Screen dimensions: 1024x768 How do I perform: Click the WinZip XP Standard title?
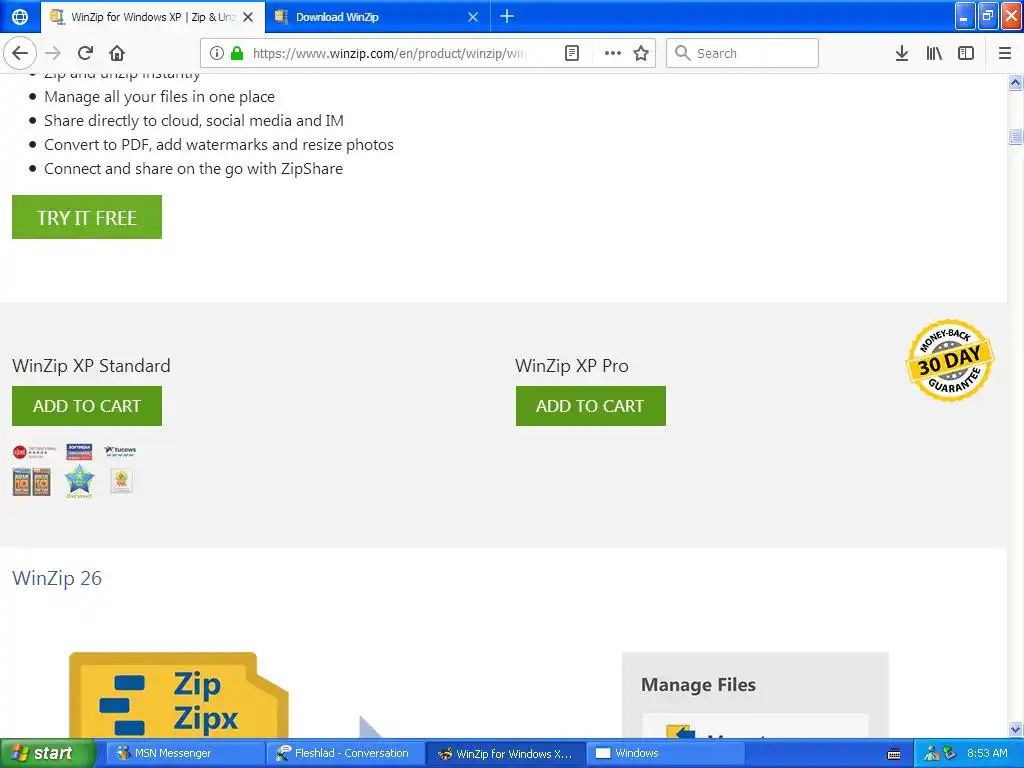click(x=91, y=366)
